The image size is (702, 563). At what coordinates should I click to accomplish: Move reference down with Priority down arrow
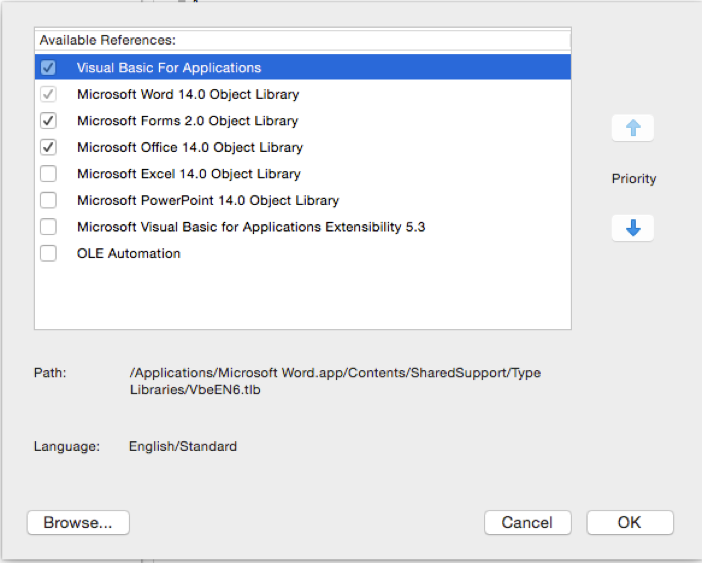[x=633, y=228]
